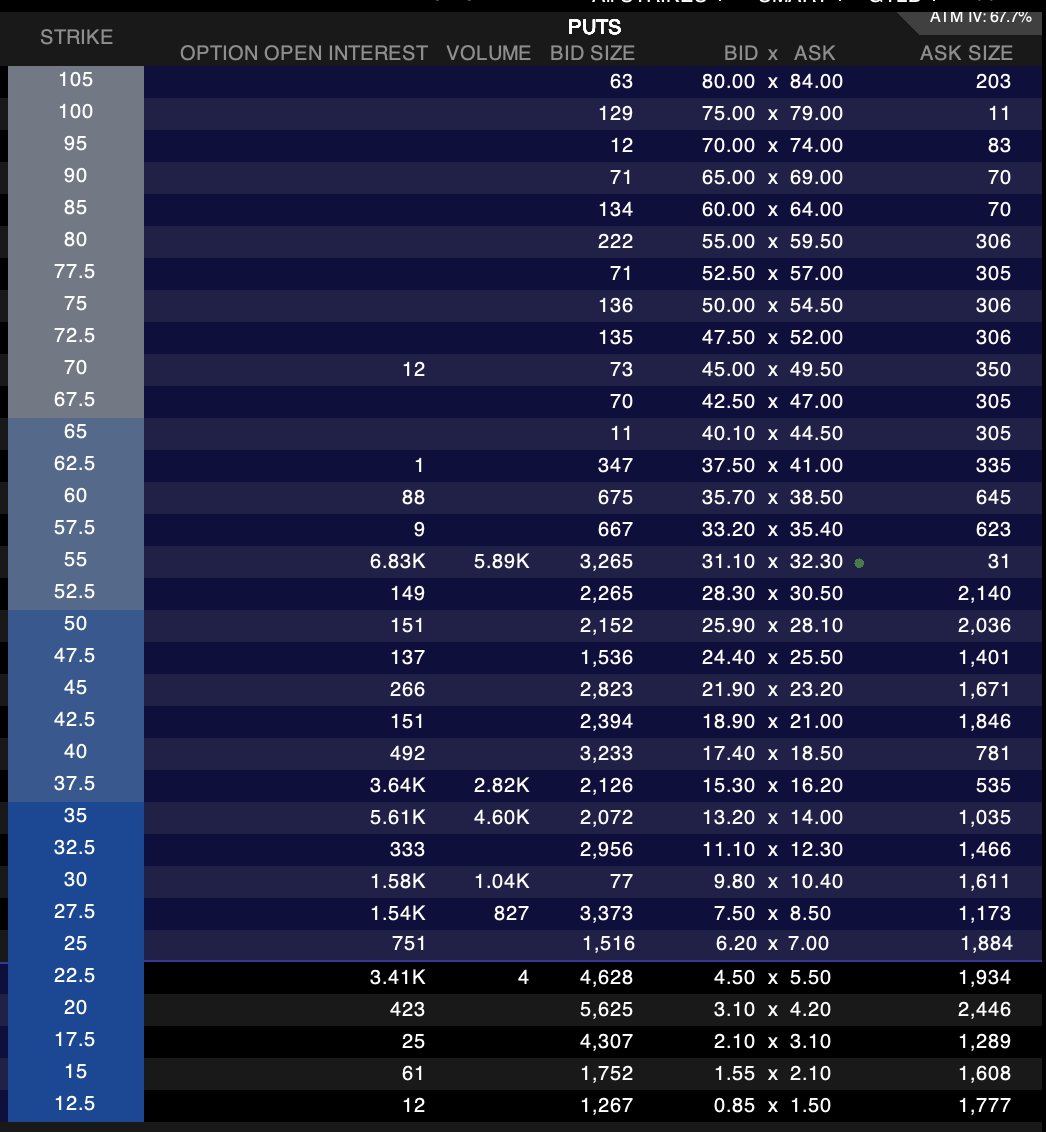This screenshot has height=1132, width=1046.
Task: Click ask price 1.50 at strike 12.5
Action: pyautogui.click(x=811, y=1105)
